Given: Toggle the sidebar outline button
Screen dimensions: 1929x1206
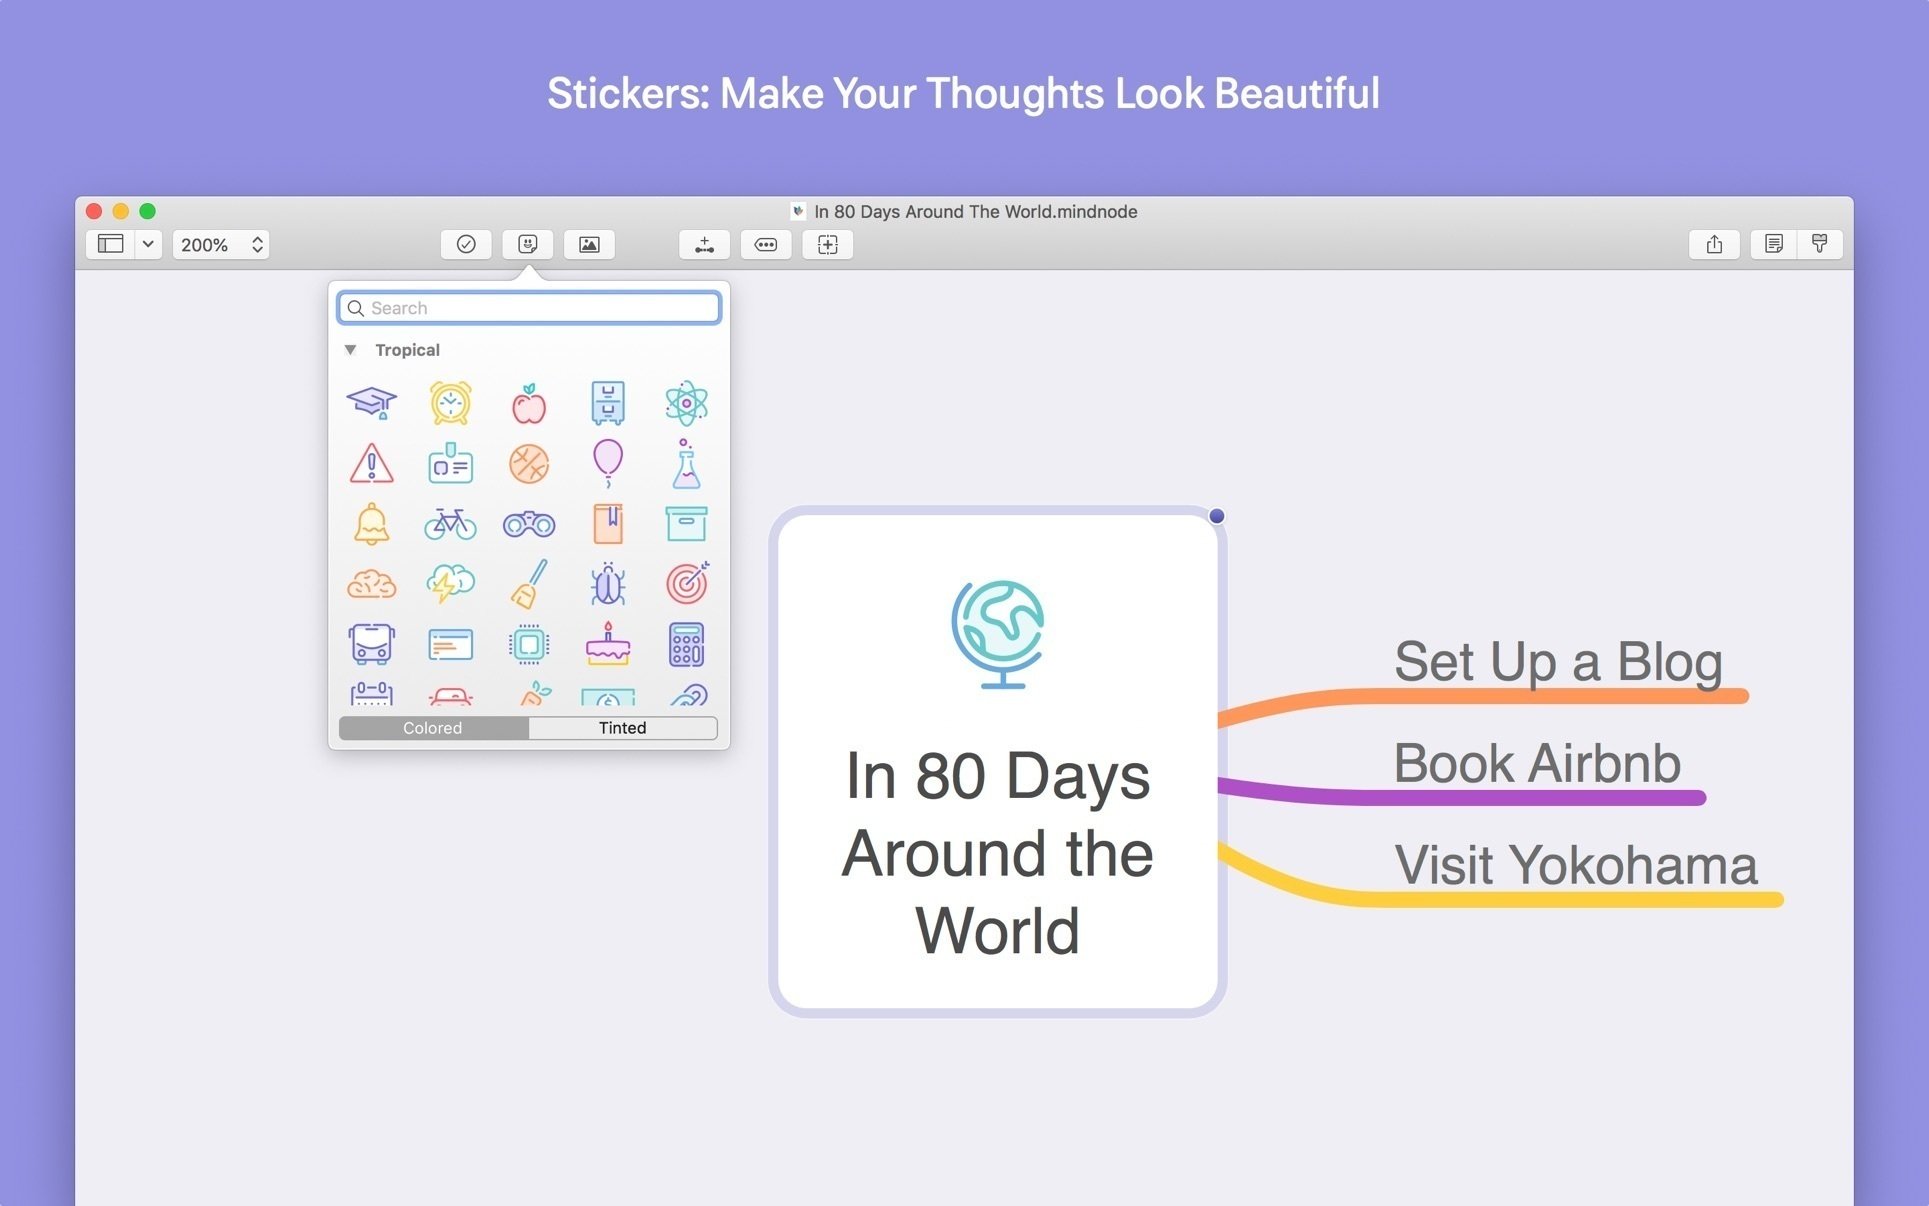Looking at the screenshot, I should pos(111,244).
